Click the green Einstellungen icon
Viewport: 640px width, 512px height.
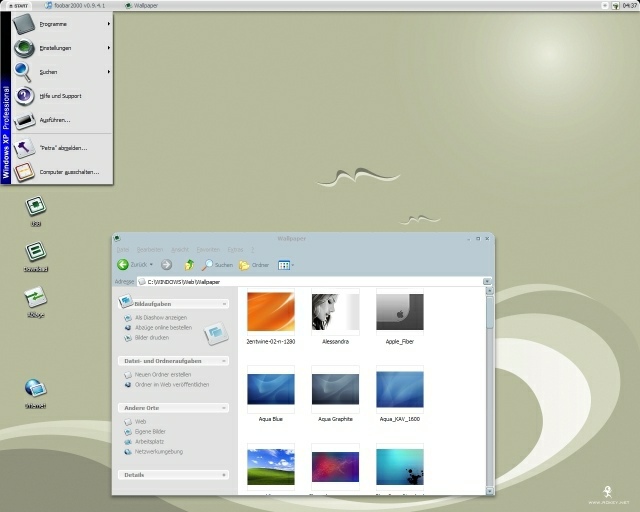coord(24,48)
